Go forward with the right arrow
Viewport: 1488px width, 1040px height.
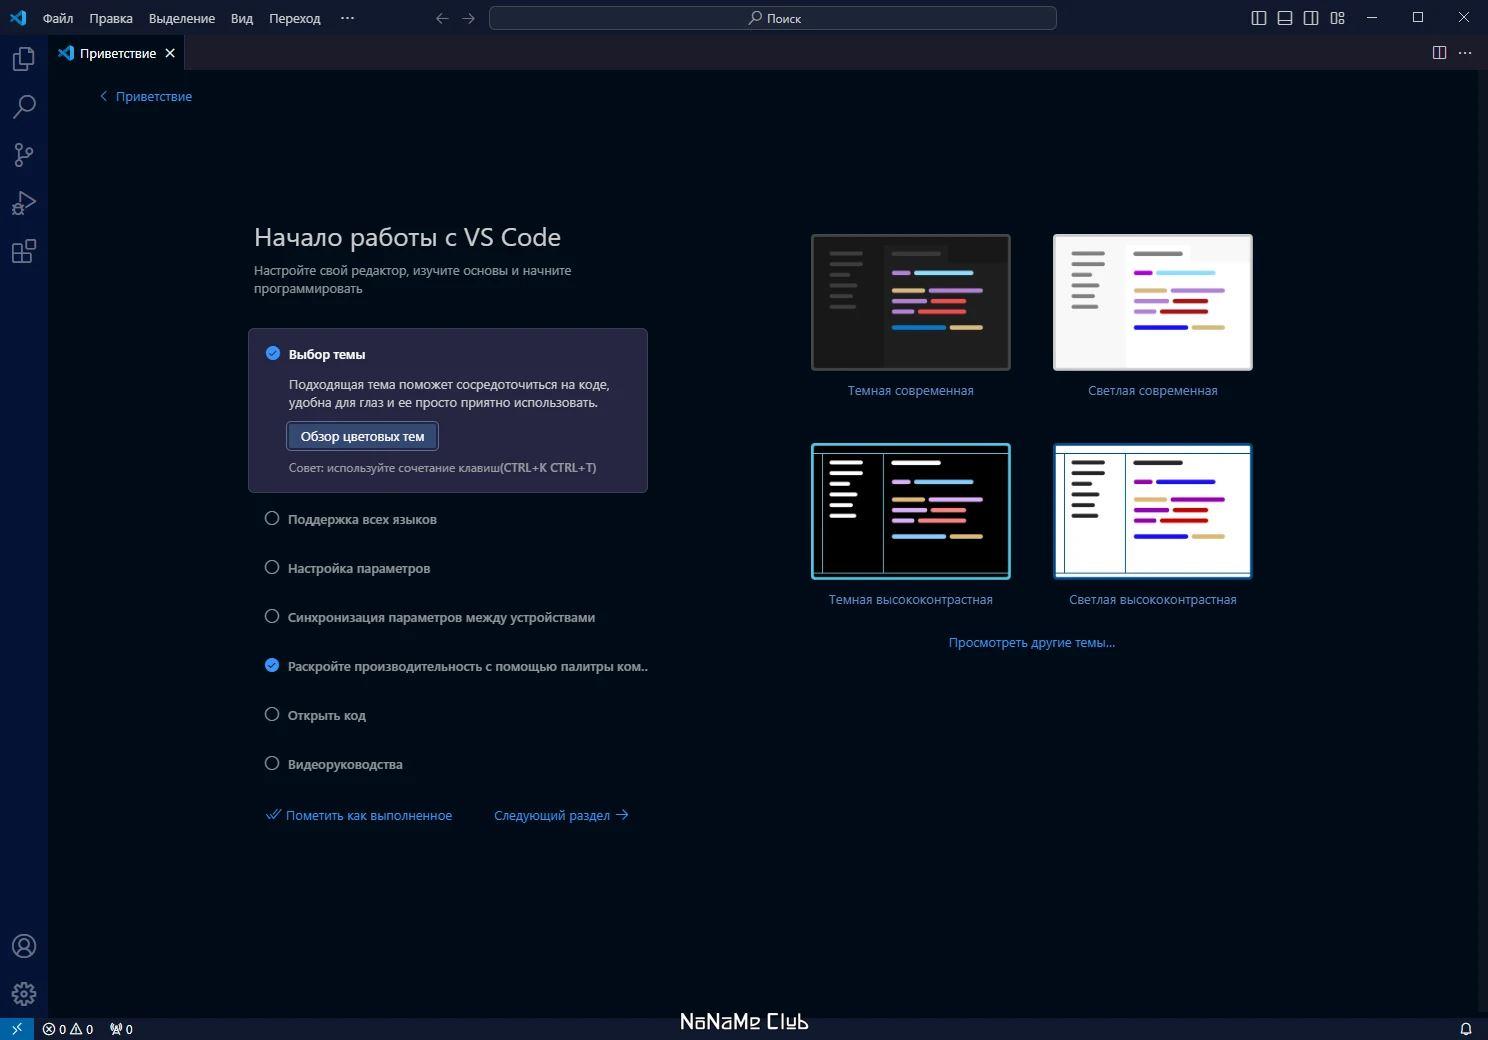(x=468, y=18)
